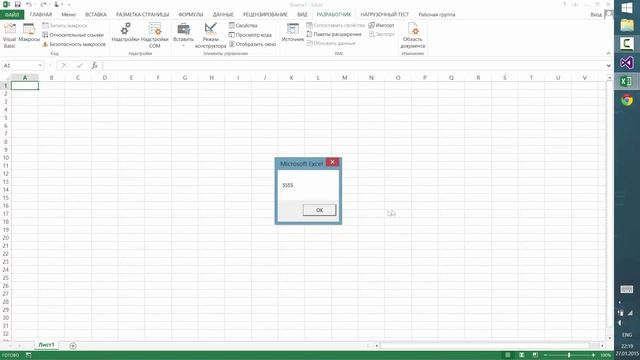Viewport: 640px width, 360px height.
Task: Switch to the ВИД tab
Action: click(302, 14)
